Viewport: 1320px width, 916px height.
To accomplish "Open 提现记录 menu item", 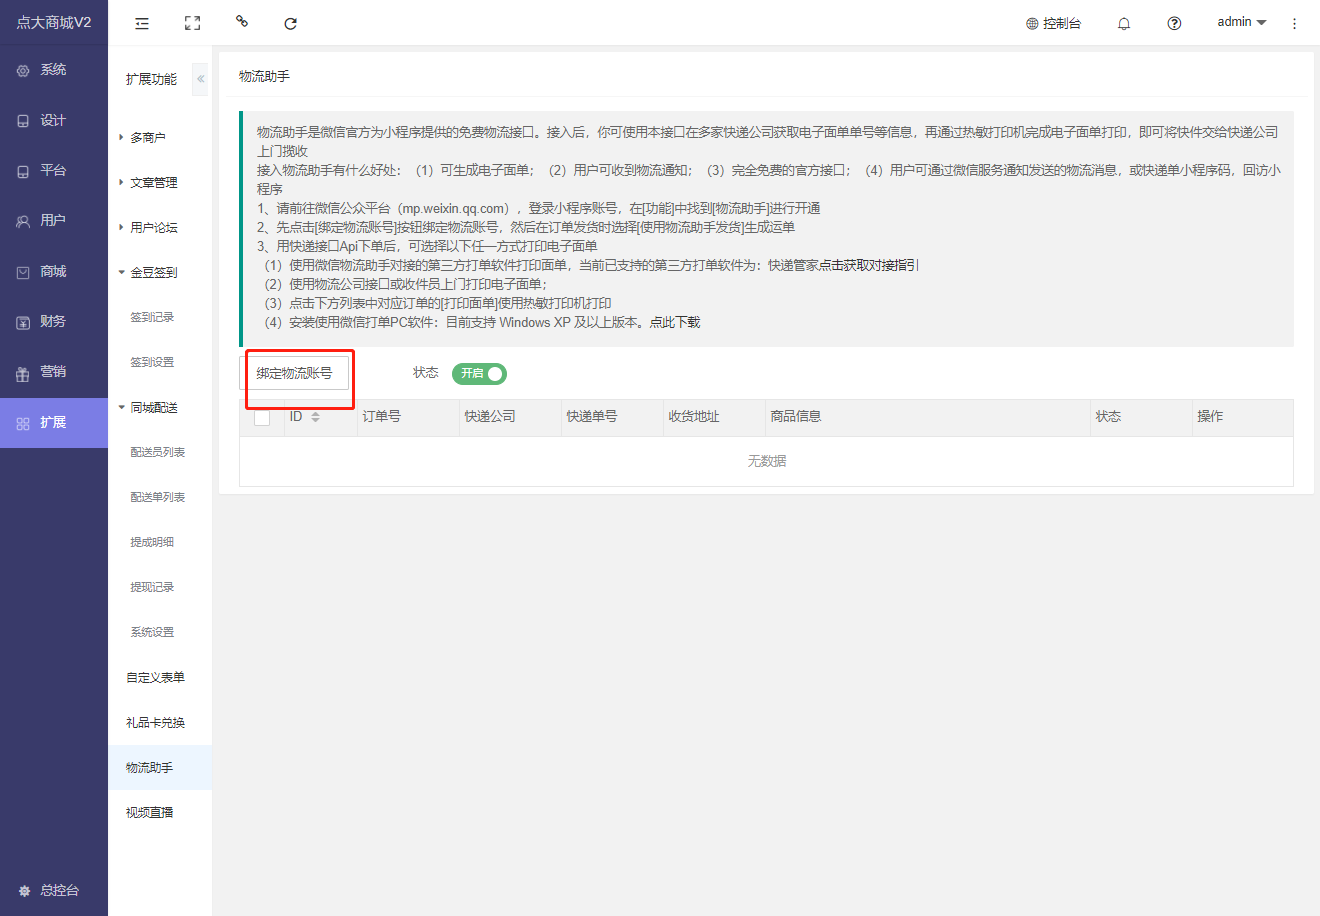I will tap(152, 587).
